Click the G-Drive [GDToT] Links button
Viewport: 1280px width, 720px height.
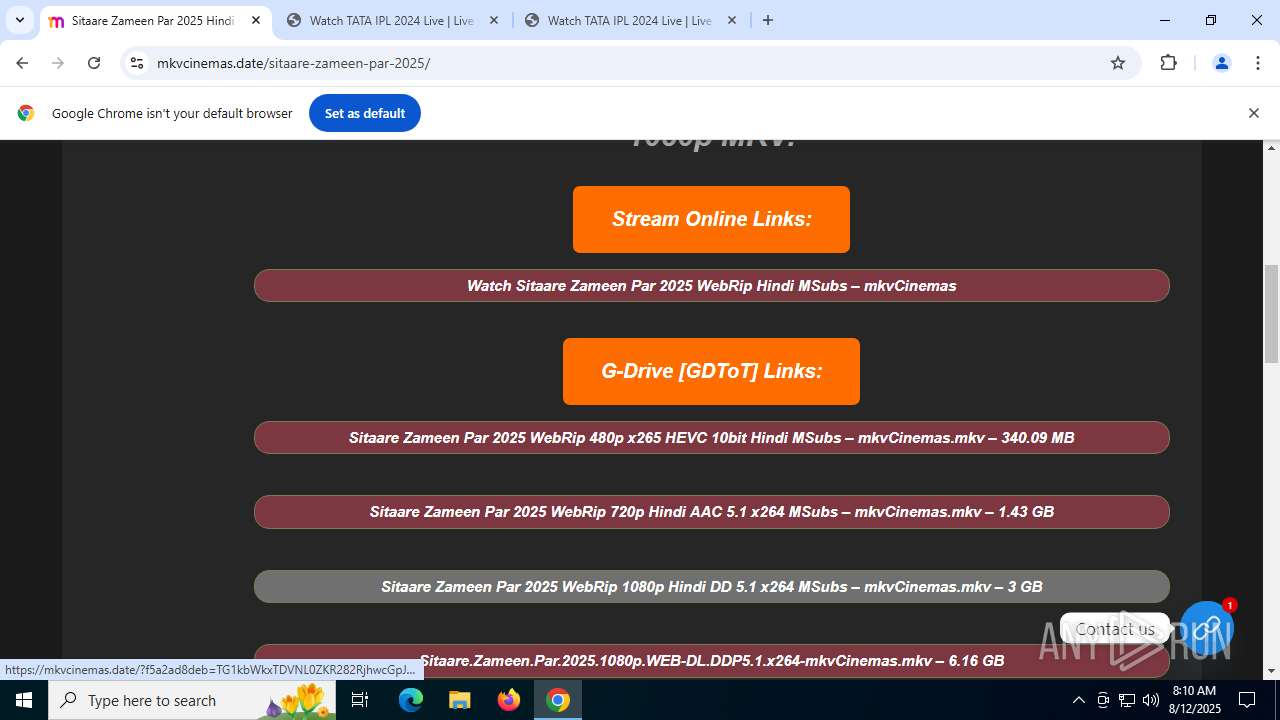pyautogui.click(x=711, y=371)
